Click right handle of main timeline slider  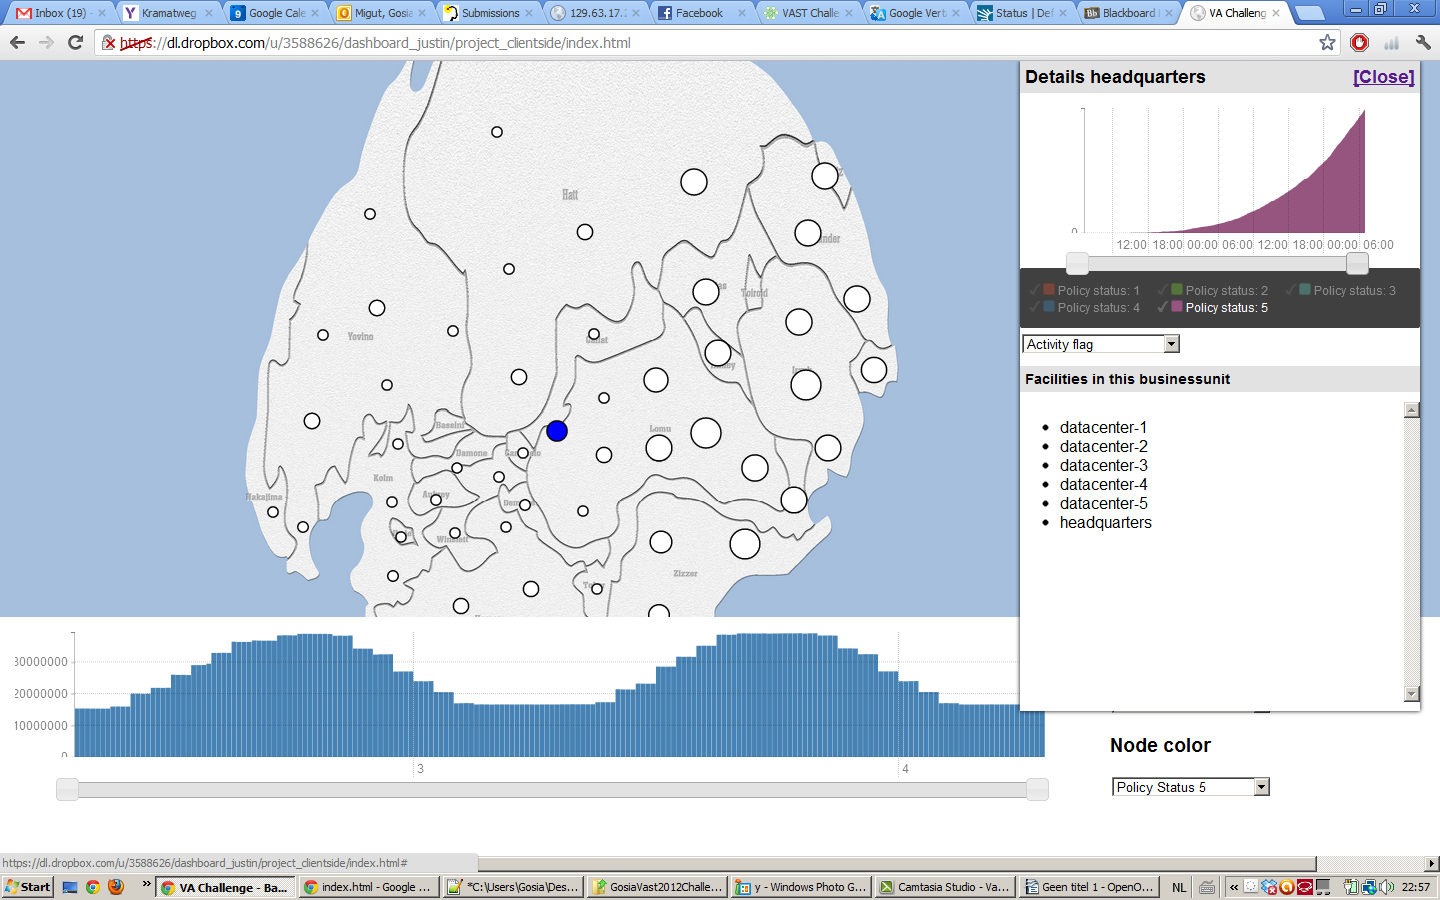[x=1037, y=789]
